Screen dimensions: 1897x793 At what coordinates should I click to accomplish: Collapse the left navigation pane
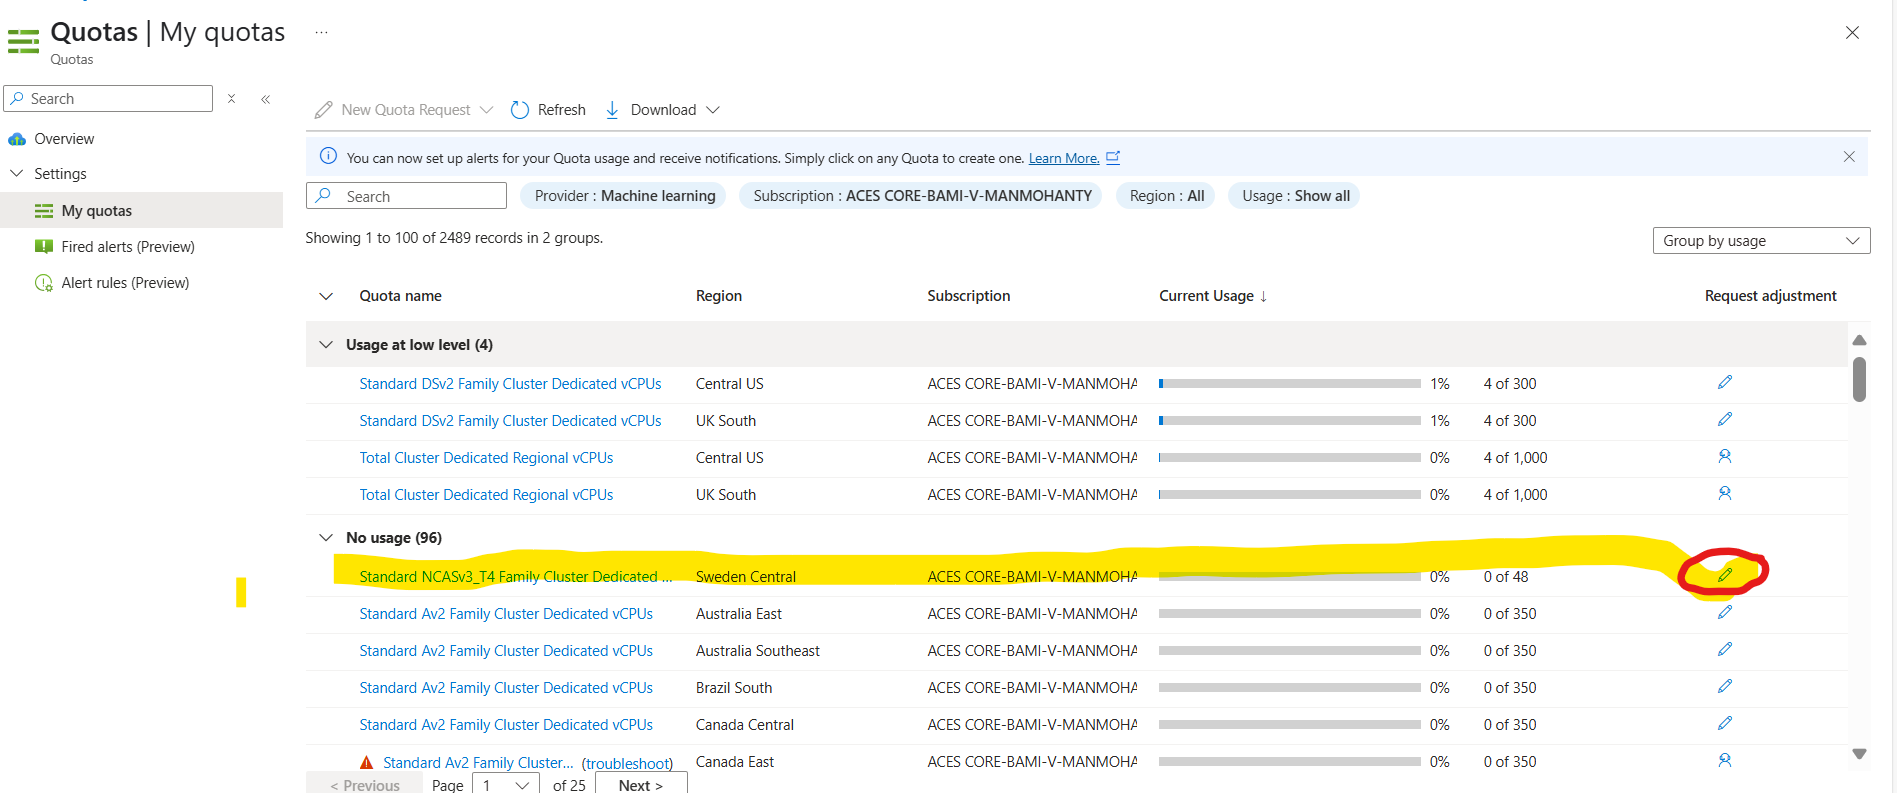(x=265, y=99)
